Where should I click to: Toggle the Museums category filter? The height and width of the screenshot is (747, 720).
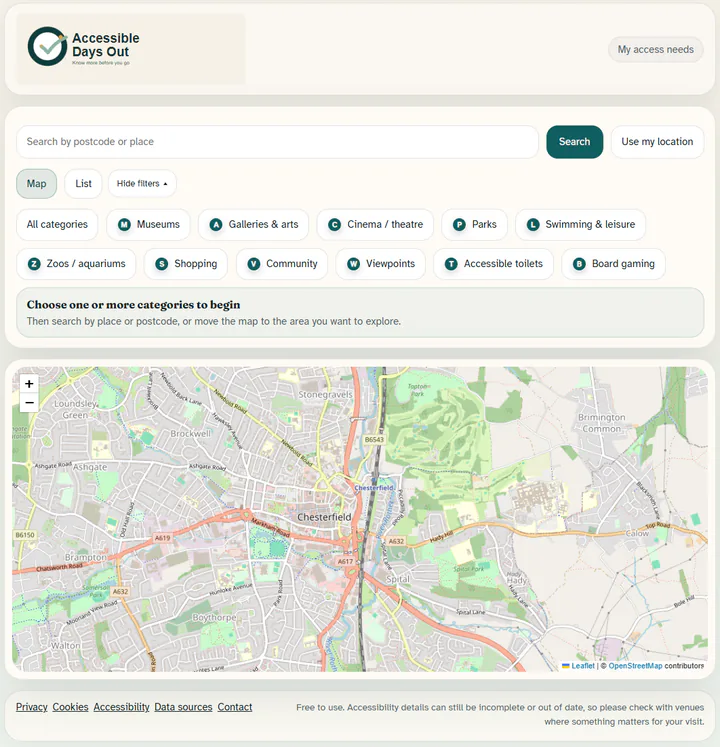click(148, 224)
